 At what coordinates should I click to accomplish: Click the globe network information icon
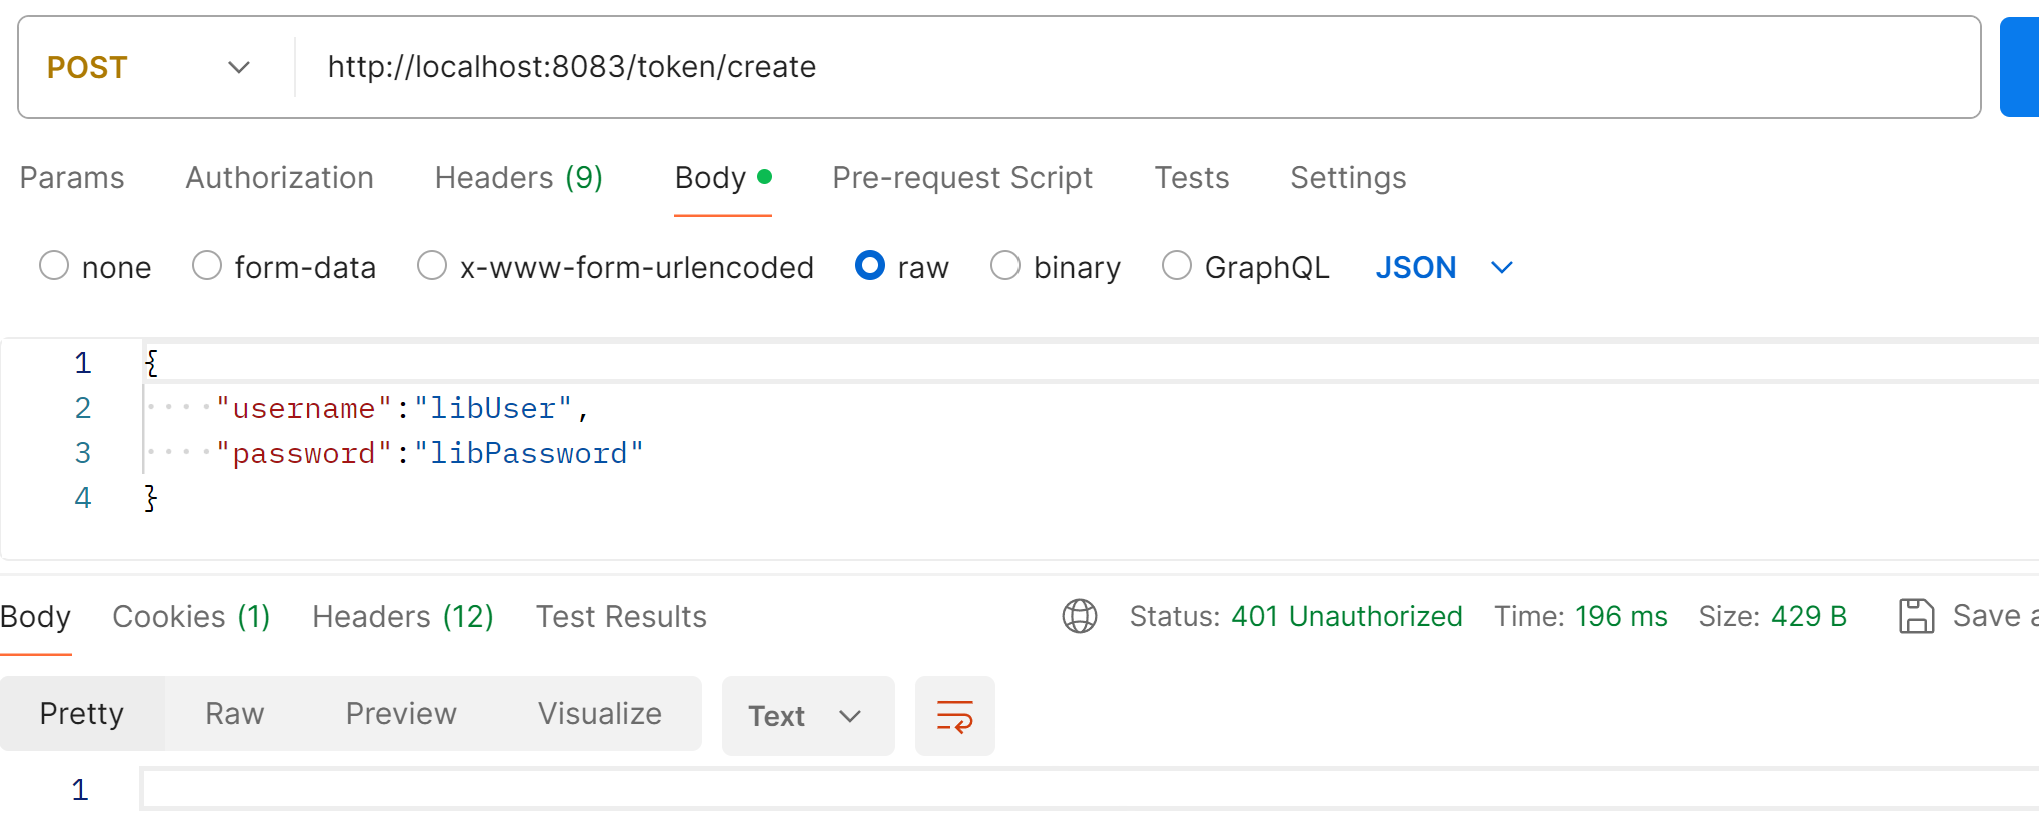pos(1080,616)
